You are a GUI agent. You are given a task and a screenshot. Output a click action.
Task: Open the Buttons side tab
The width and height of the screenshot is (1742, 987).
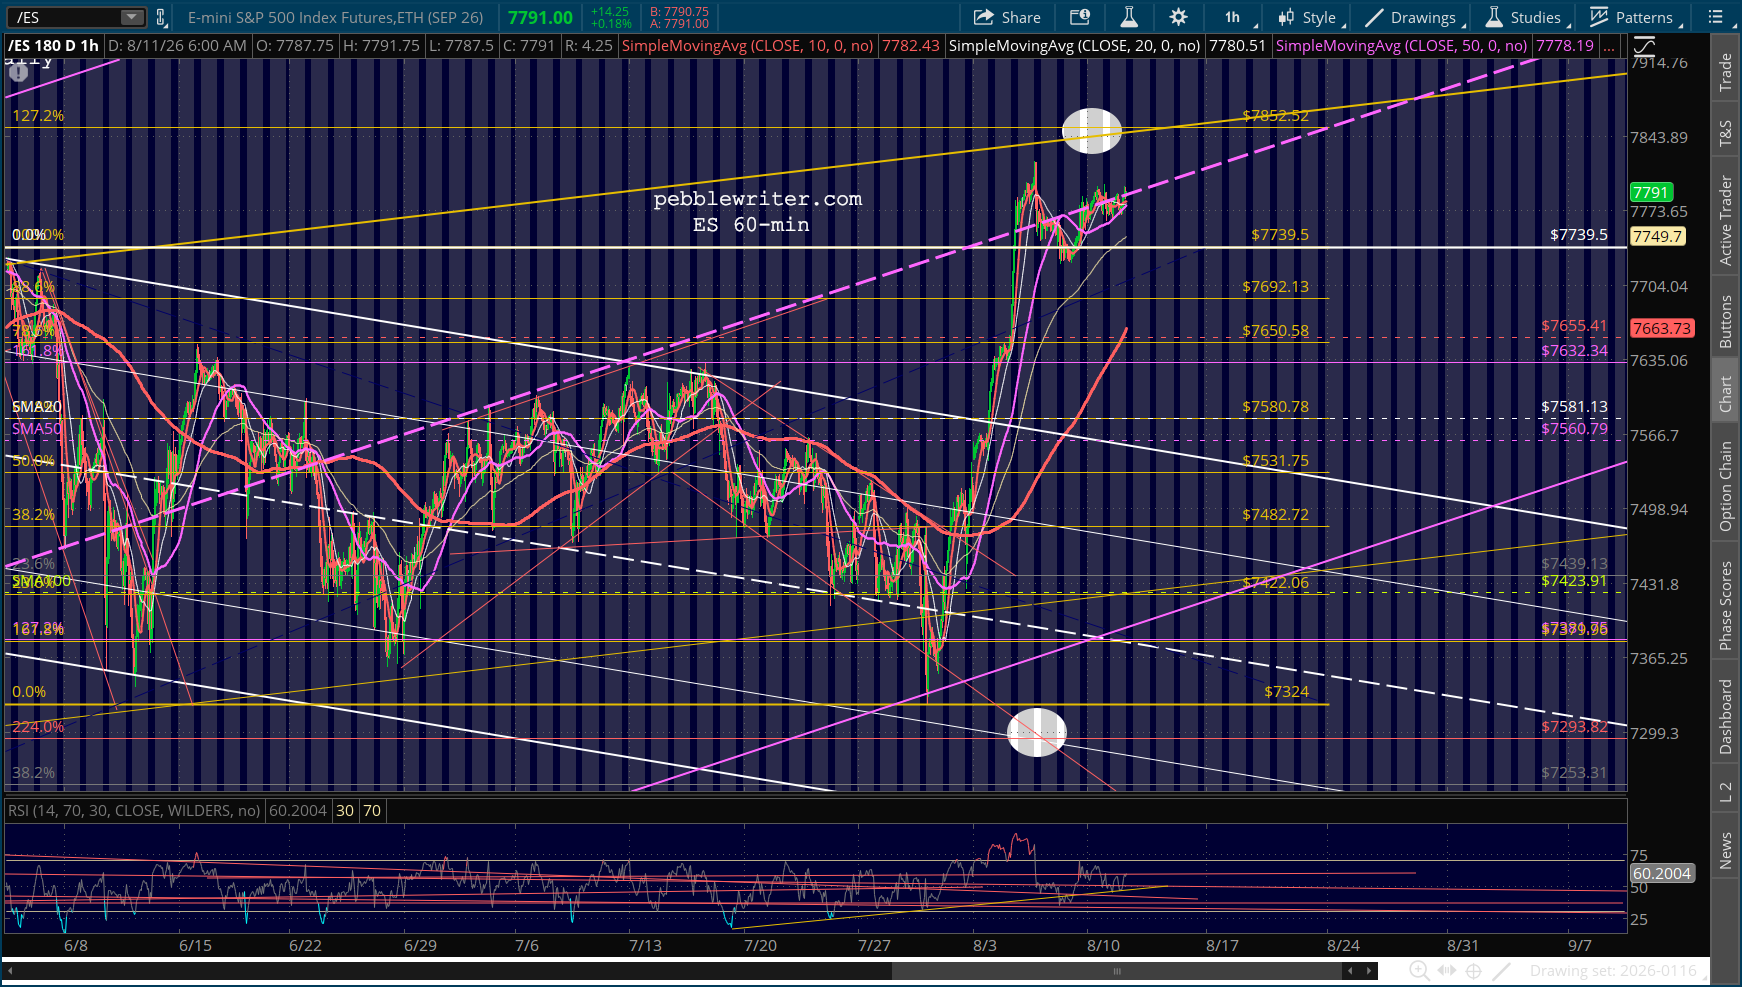pyautogui.click(x=1725, y=321)
